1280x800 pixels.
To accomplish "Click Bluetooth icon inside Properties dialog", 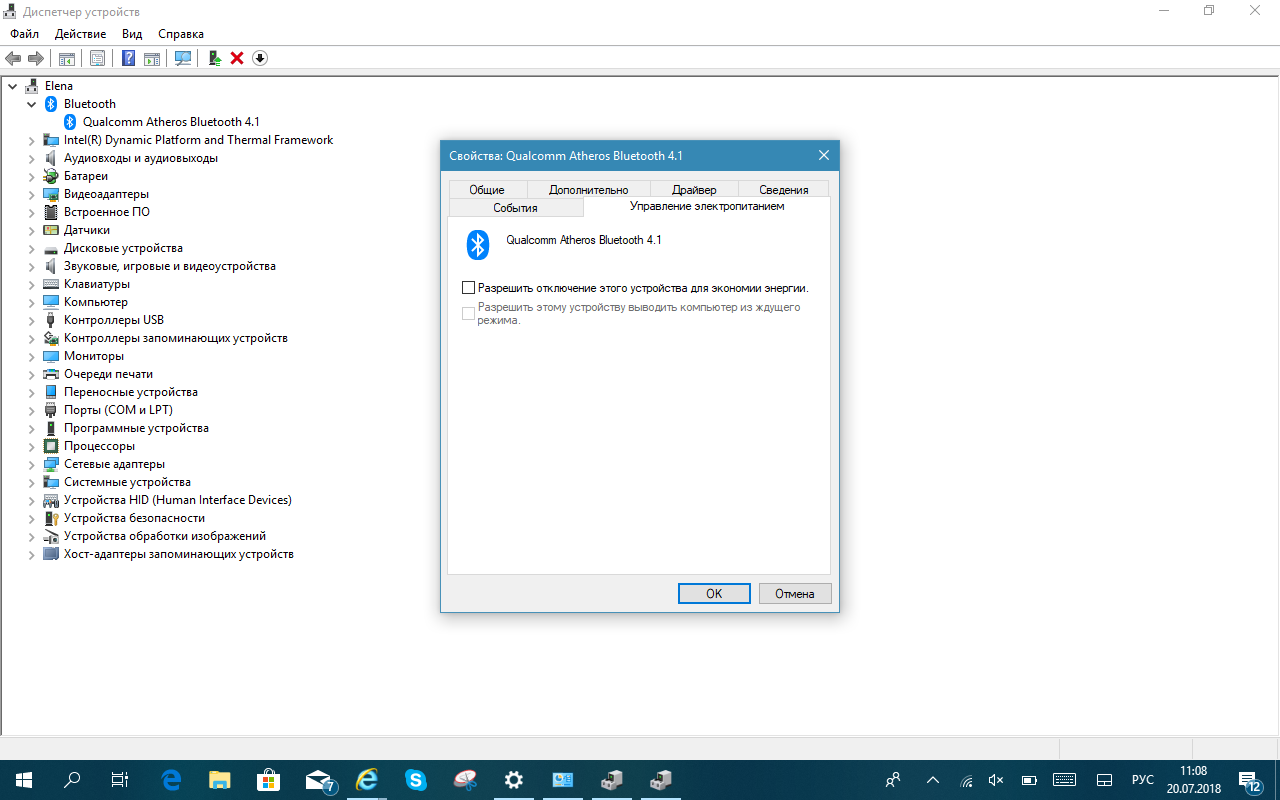I will (478, 245).
